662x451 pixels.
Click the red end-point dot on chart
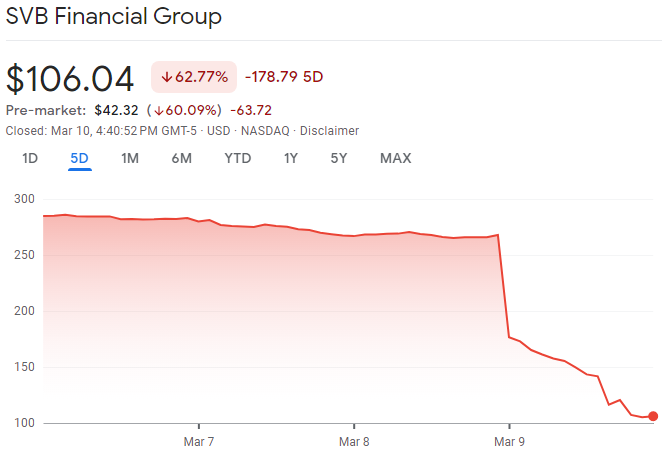click(x=654, y=416)
